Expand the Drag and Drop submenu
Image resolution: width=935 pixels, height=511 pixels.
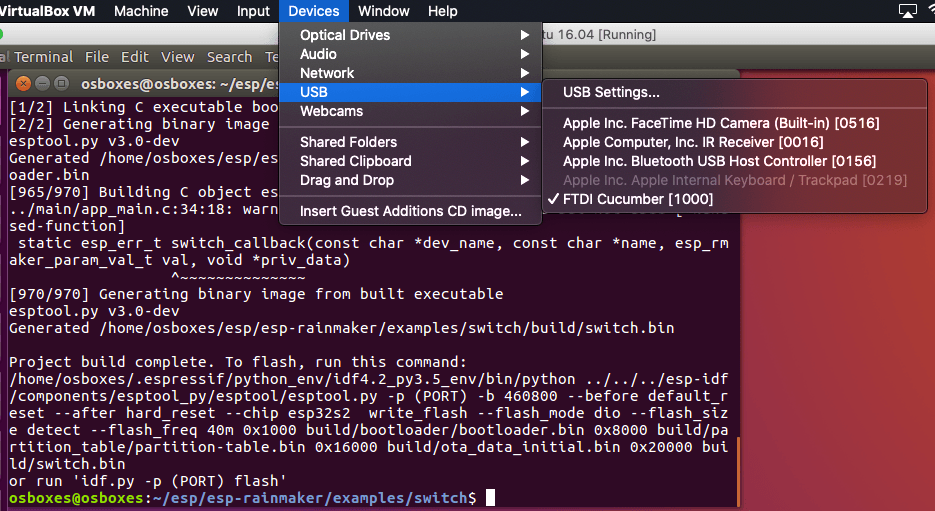(410, 180)
